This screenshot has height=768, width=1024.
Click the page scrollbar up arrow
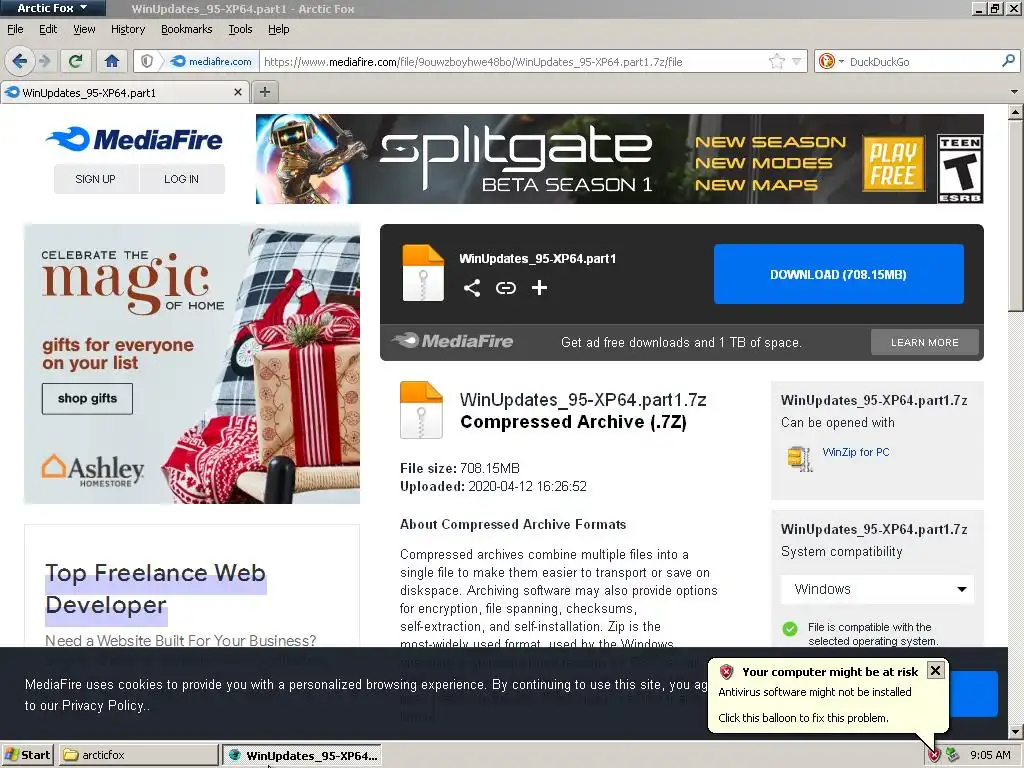pos(1016,112)
